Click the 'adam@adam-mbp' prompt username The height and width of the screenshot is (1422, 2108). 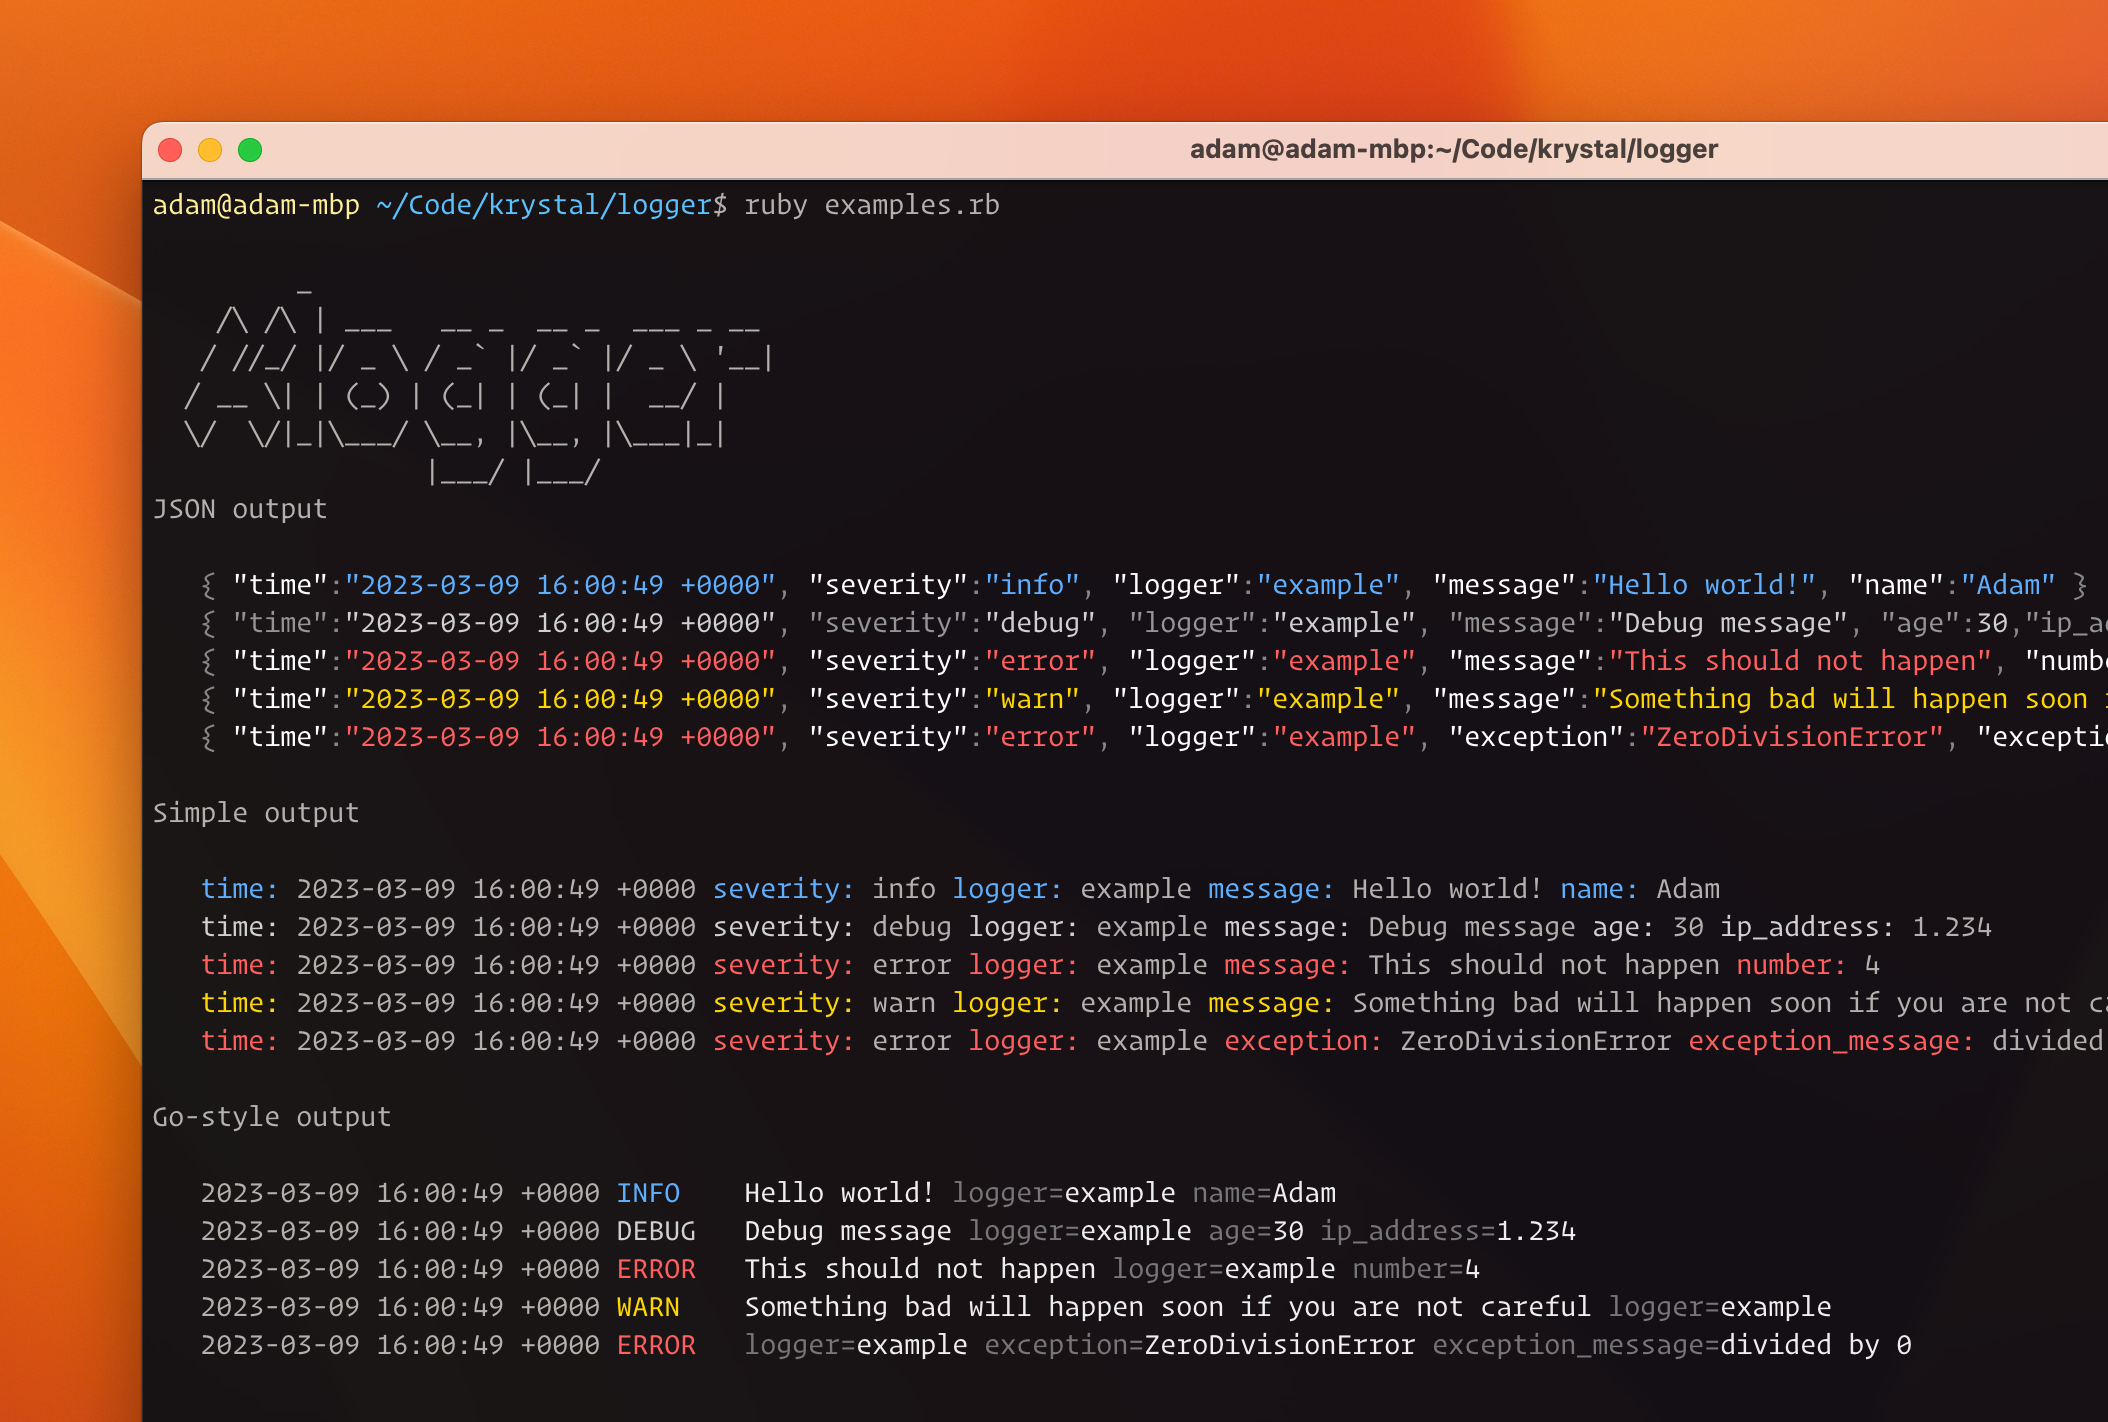tap(256, 205)
